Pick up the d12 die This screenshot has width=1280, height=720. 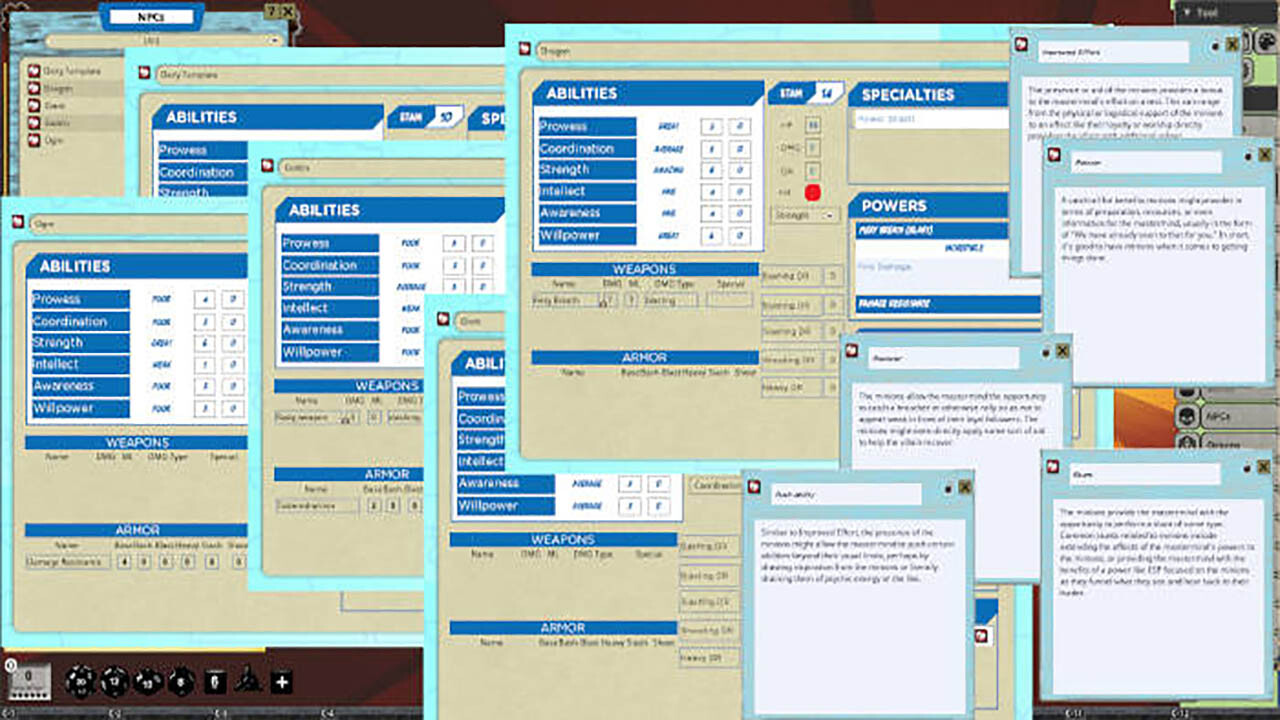click(115, 680)
